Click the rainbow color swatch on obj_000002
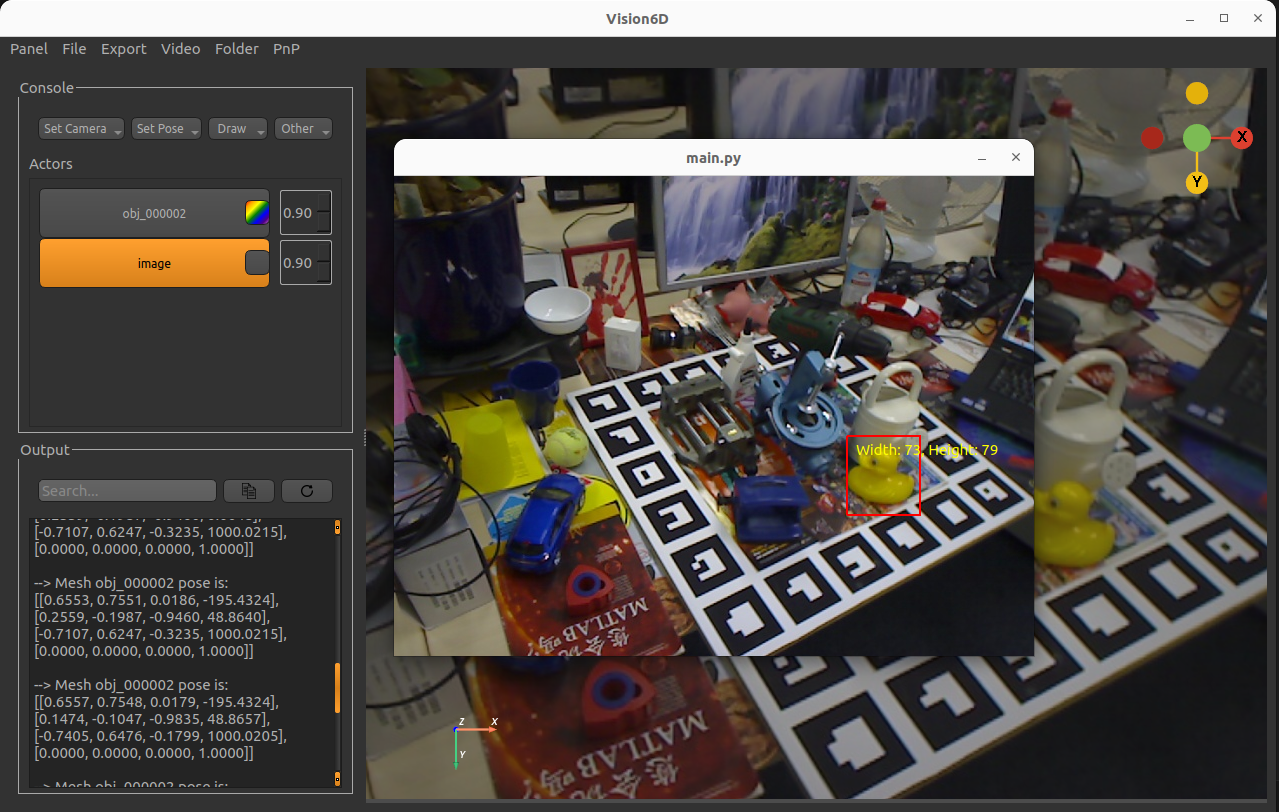The width and height of the screenshot is (1279, 812). pyautogui.click(x=258, y=211)
